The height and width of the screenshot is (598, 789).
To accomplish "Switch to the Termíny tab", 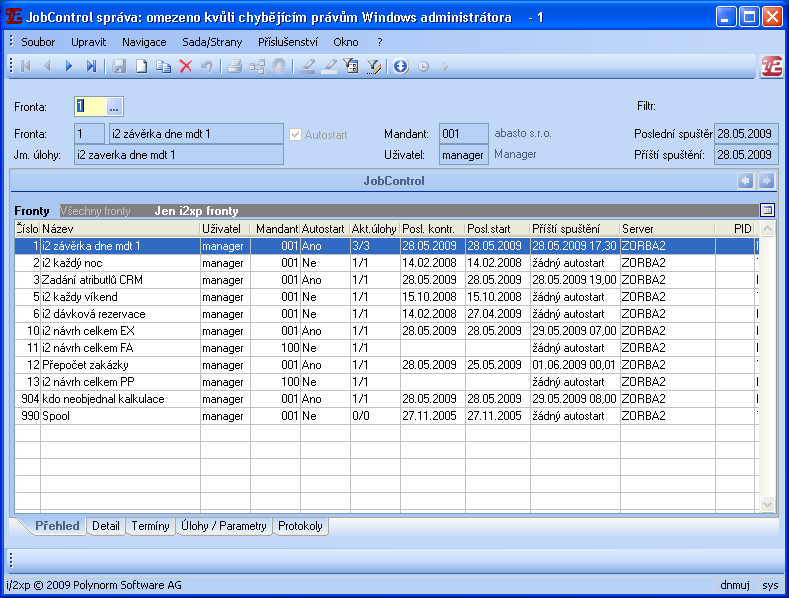I will coord(150,526).
